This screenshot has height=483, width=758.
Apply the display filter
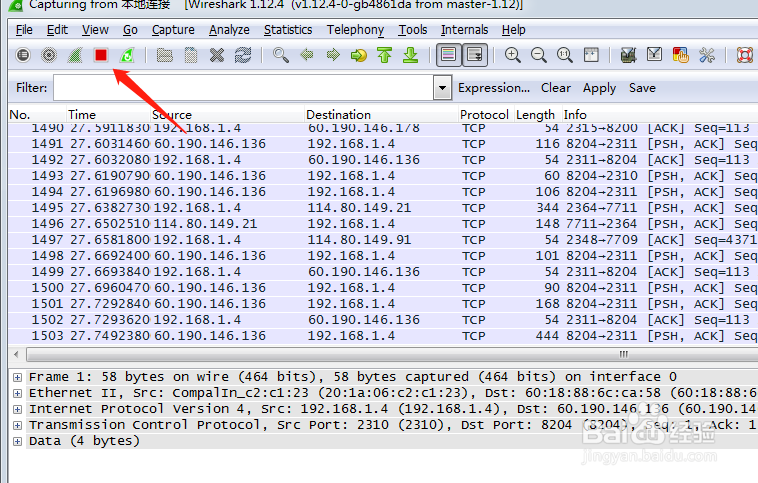point(599,88)
